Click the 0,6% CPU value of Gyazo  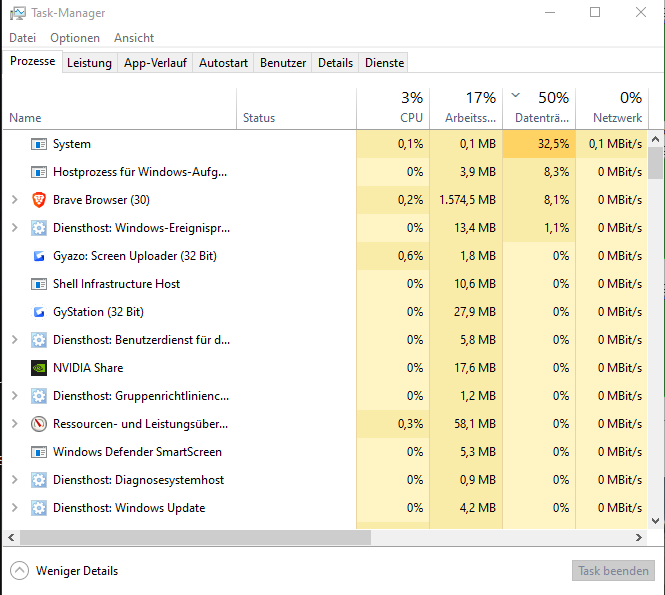tap(410, 256)
